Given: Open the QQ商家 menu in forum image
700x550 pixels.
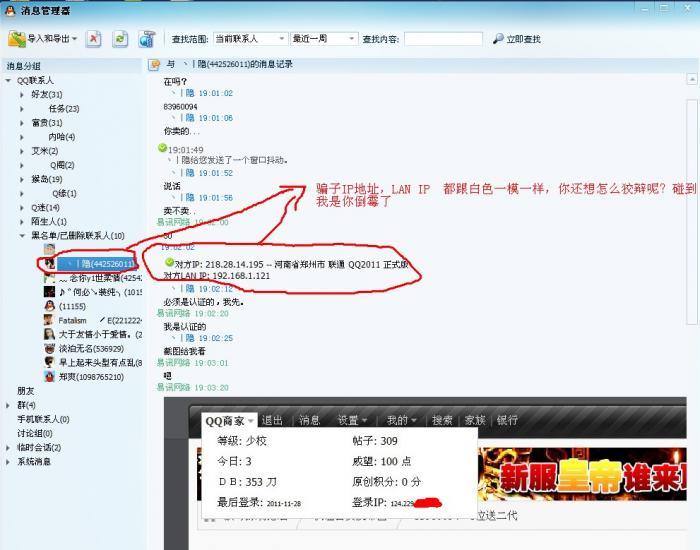Looking at the screenshot, I should (229, 421).
